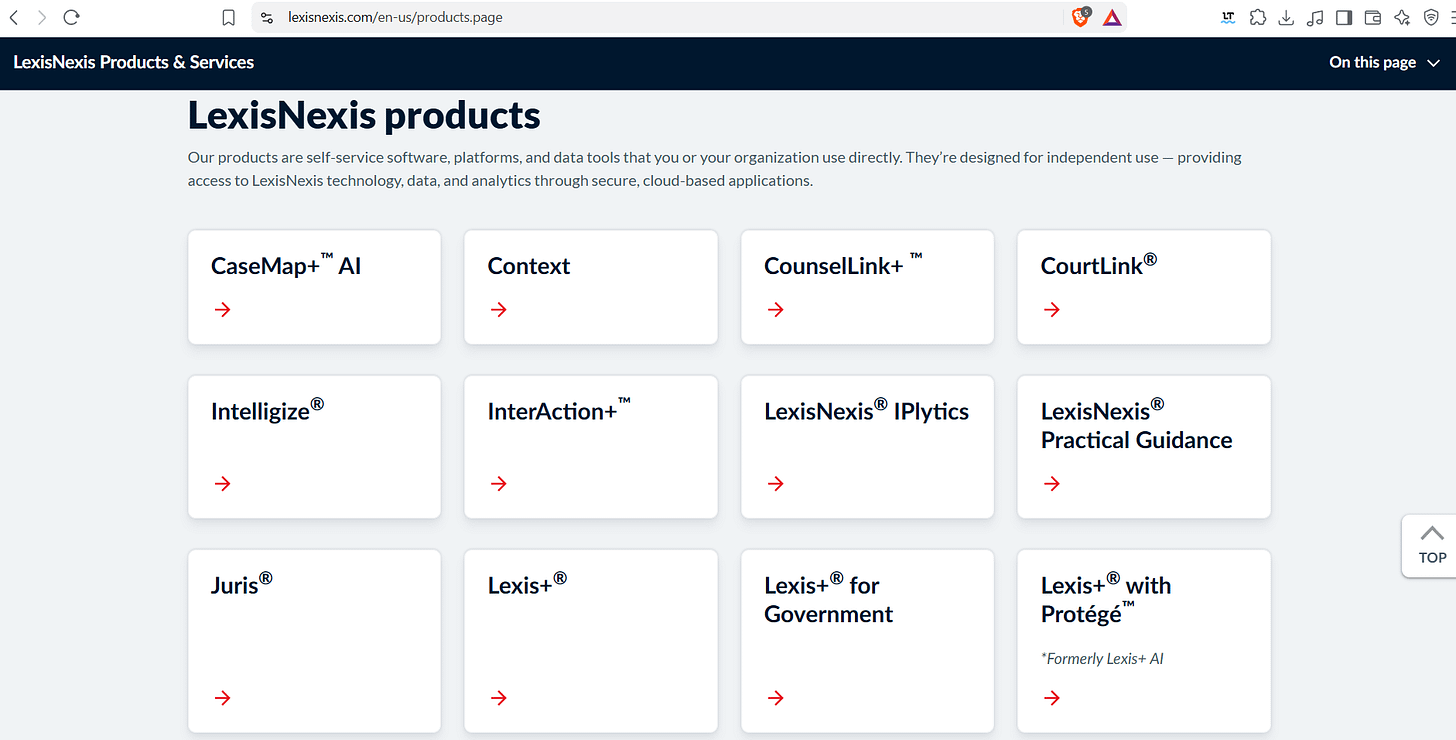Open the Brave Wallet icon
This screenshot has height=740, width=1456.
[x=1373, y=17]
